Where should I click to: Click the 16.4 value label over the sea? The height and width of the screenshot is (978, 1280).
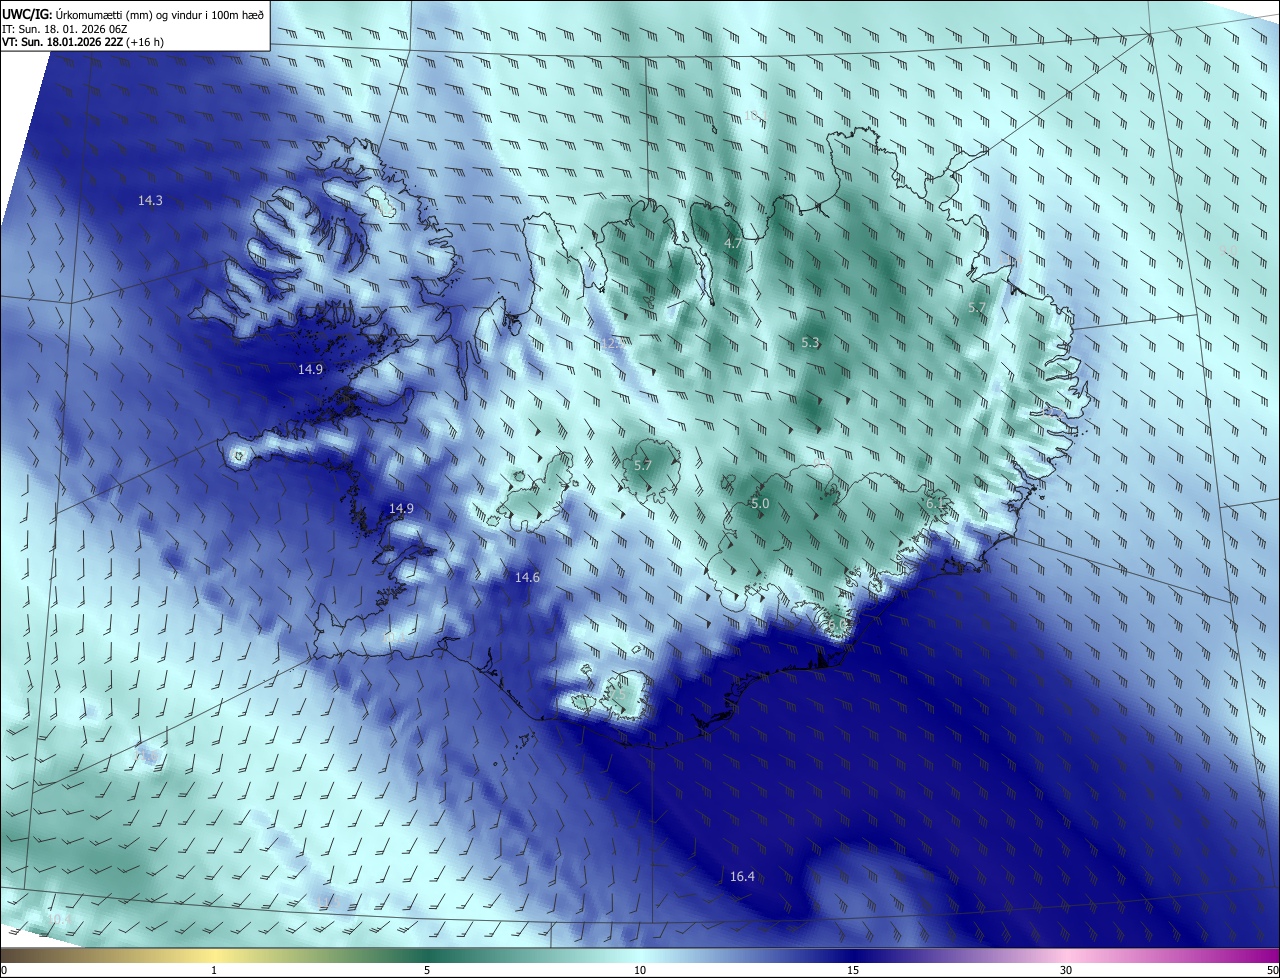[742, 876]
